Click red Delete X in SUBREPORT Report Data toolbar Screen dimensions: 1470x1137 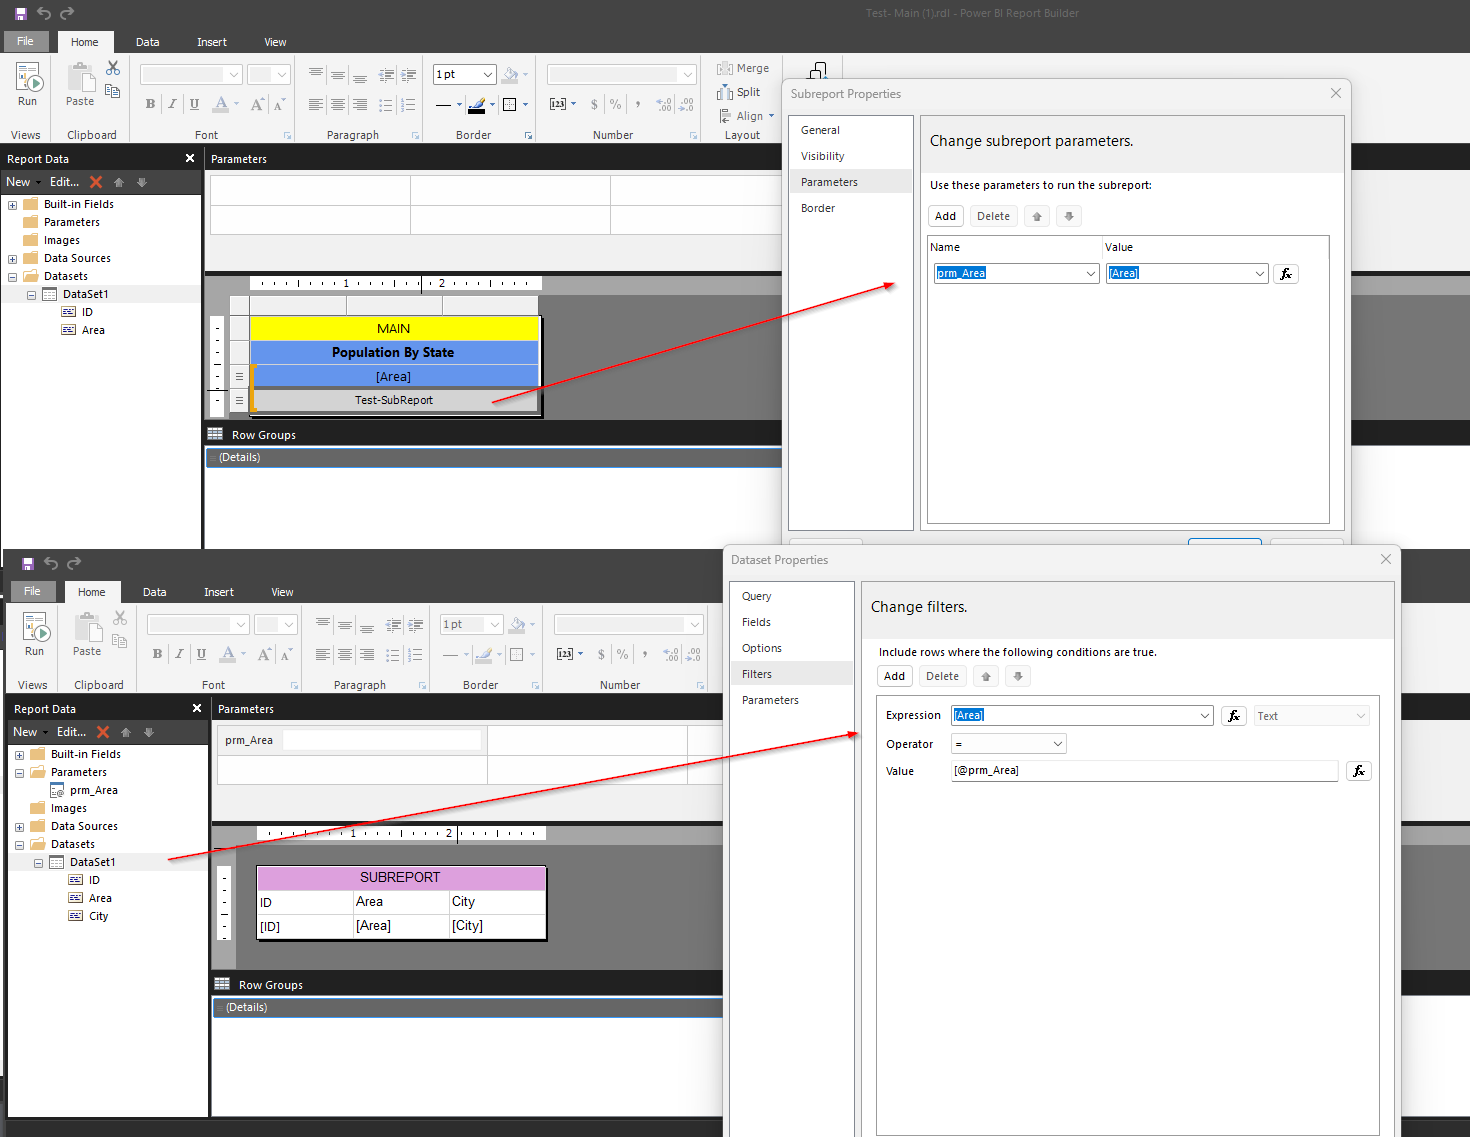tap(103, 732)
